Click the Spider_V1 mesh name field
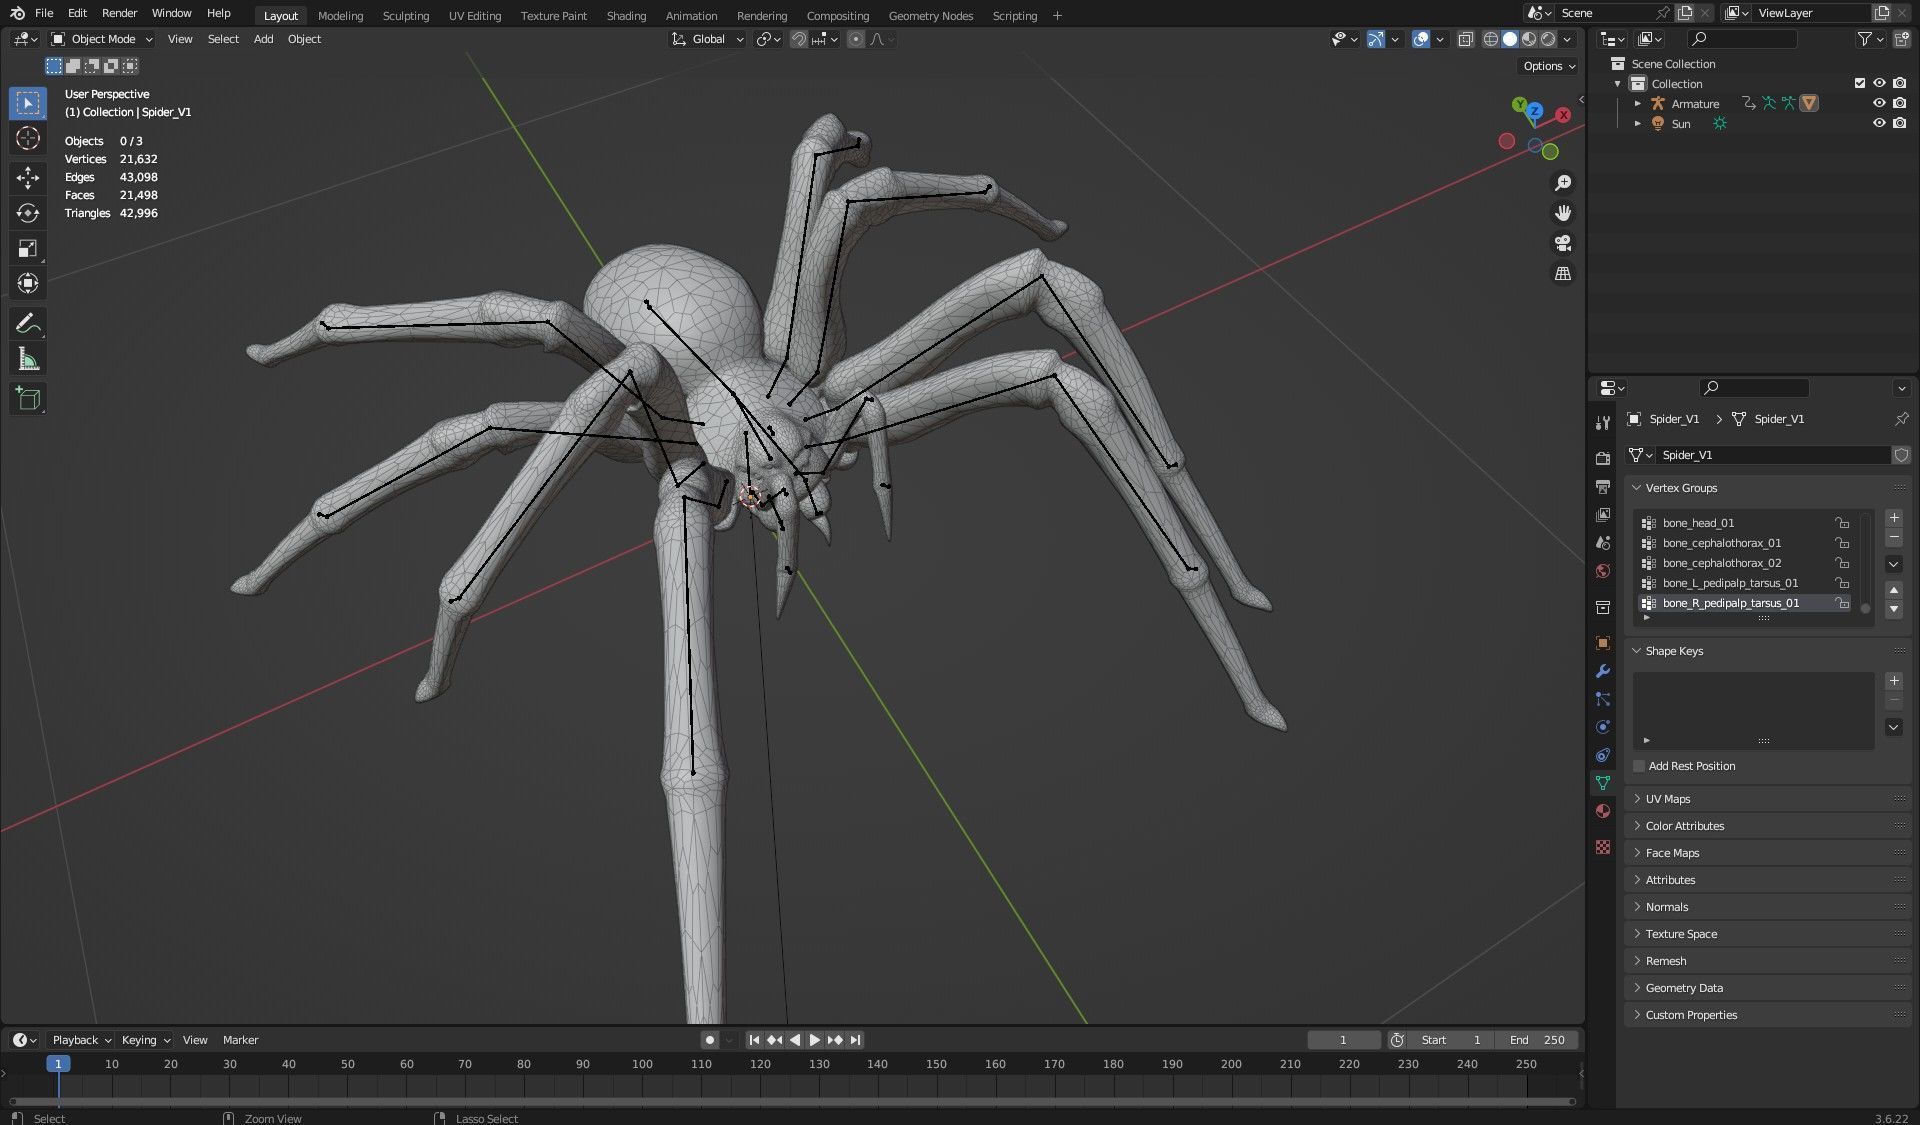 tap(1772, 455)
